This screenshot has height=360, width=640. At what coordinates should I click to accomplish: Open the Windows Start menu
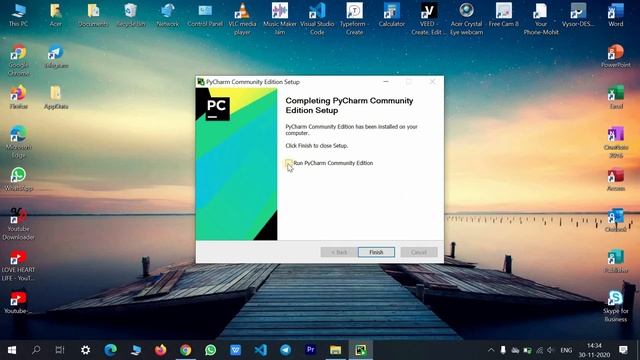pyautogui.click(x=12, y=350)
